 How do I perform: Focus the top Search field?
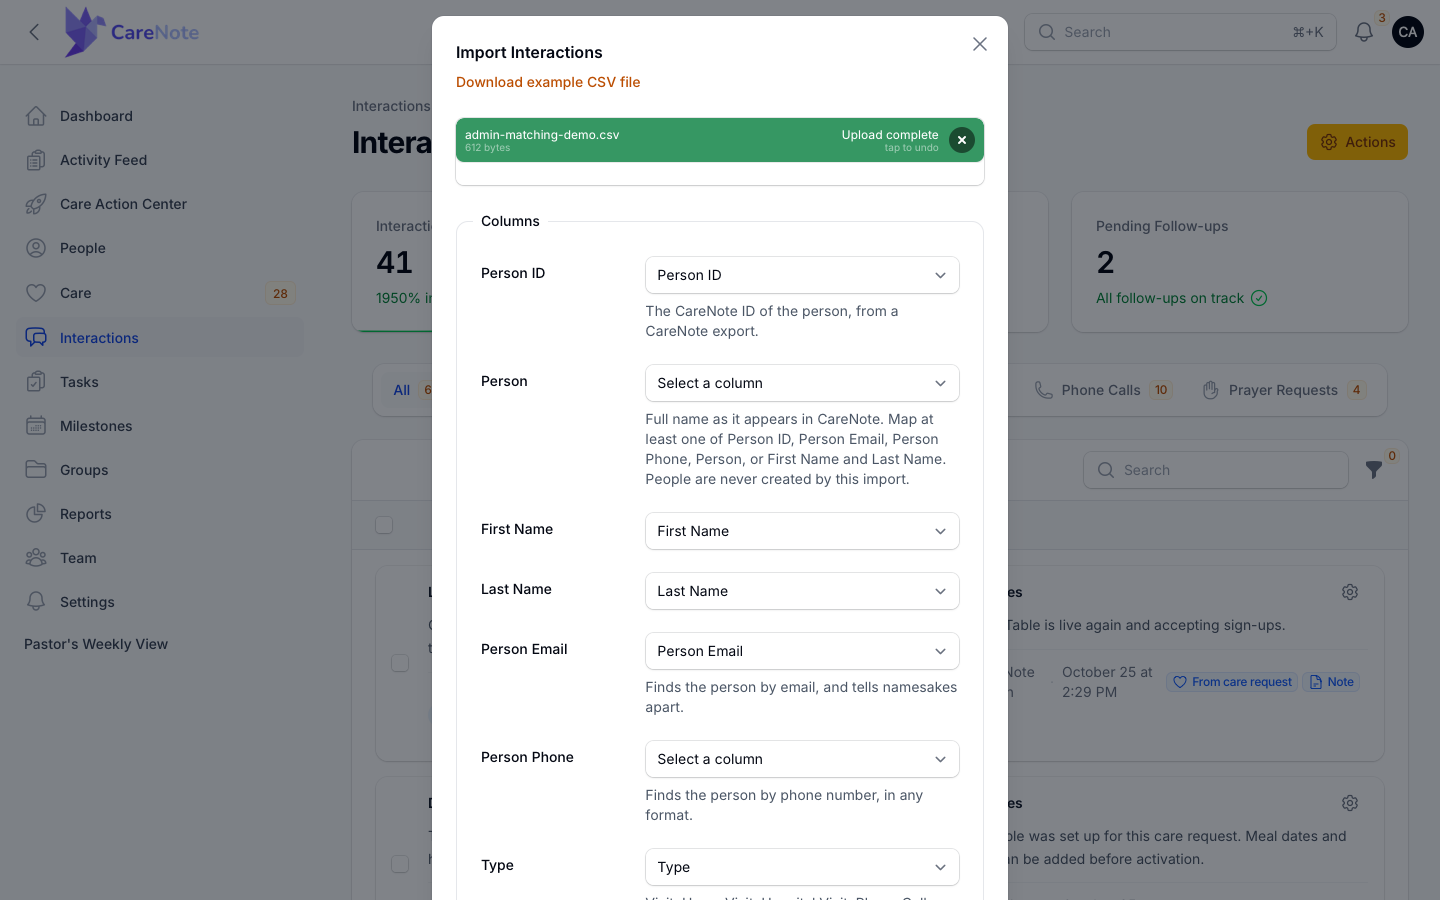tap(1180, 32)
